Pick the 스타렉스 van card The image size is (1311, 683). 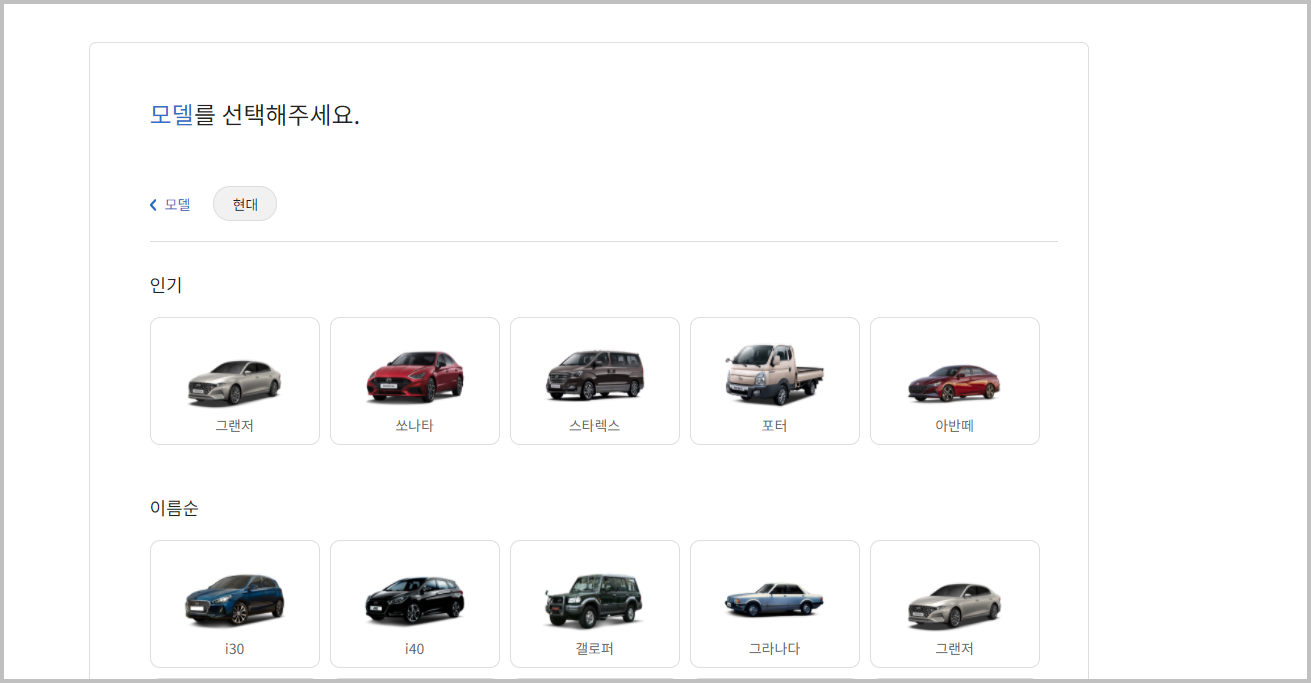(x=595, y=381)
